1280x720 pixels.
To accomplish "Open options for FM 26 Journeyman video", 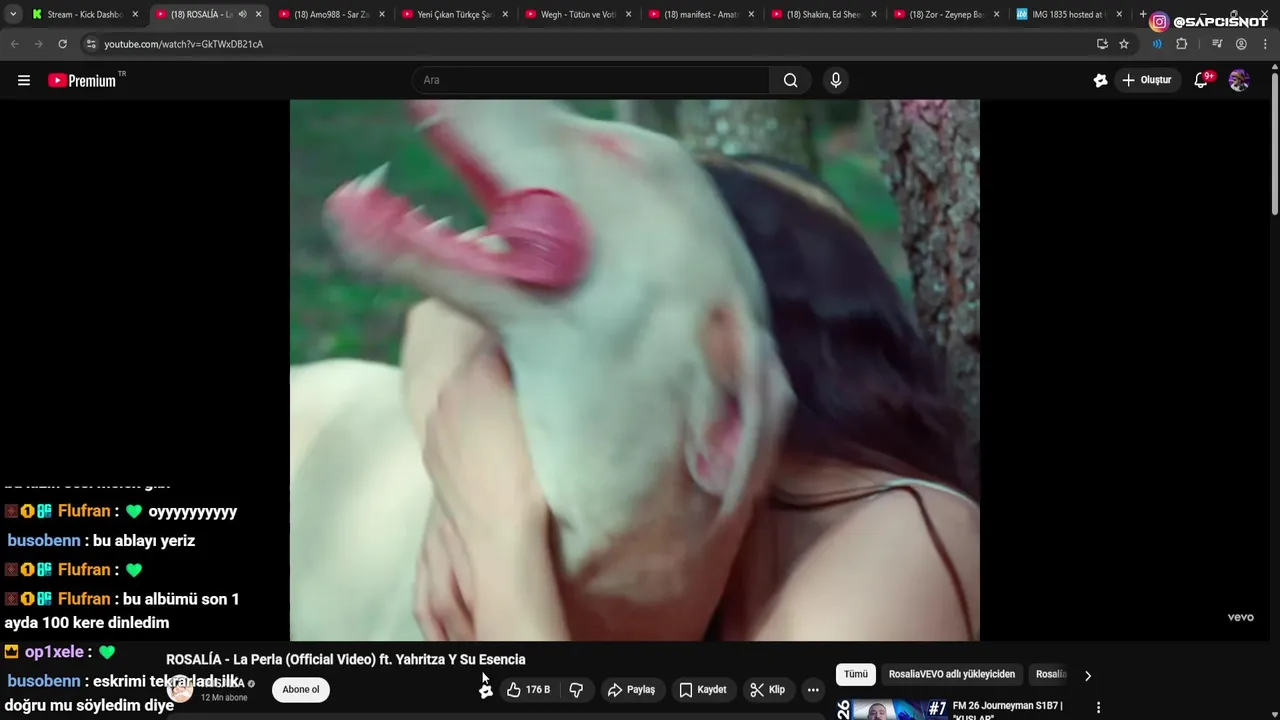I will tap(1098, 707).
